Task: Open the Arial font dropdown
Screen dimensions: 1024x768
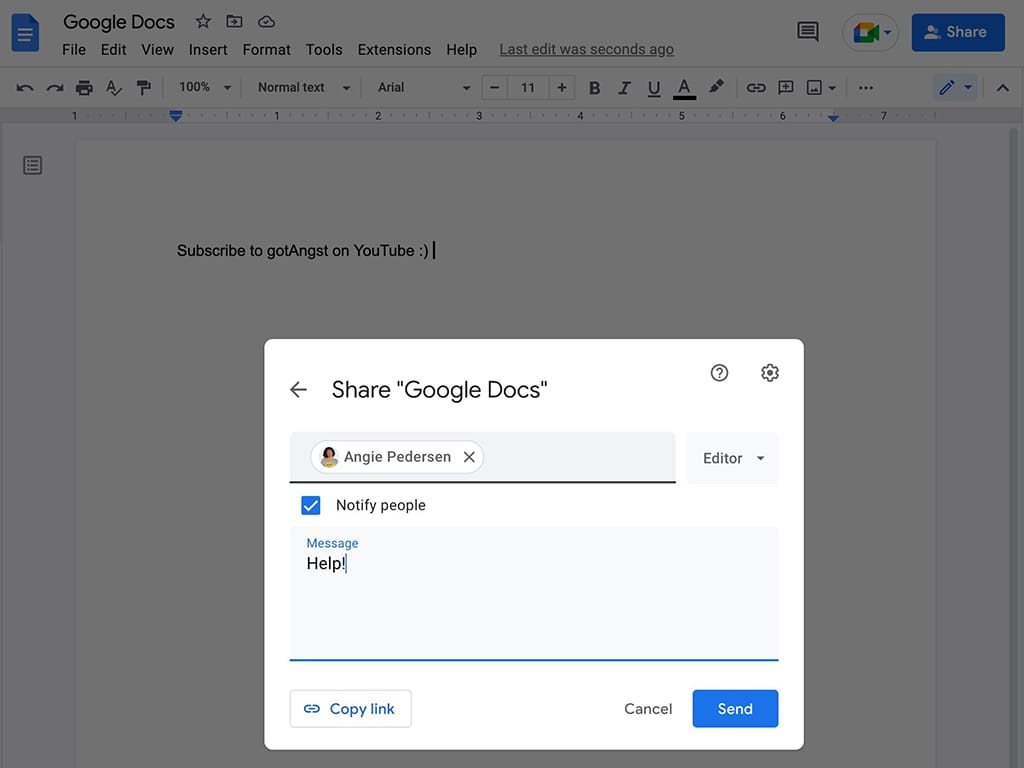Action: click(x=422, y=88)
